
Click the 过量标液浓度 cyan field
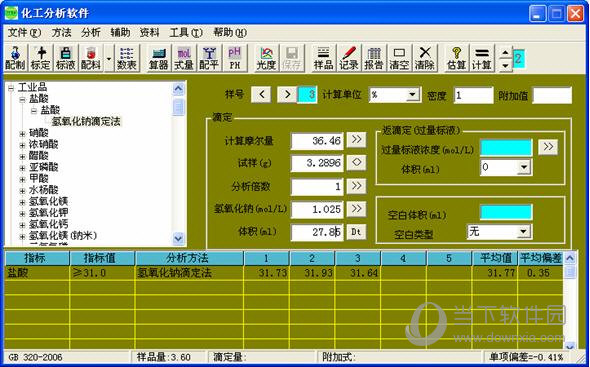coord(506,148)
